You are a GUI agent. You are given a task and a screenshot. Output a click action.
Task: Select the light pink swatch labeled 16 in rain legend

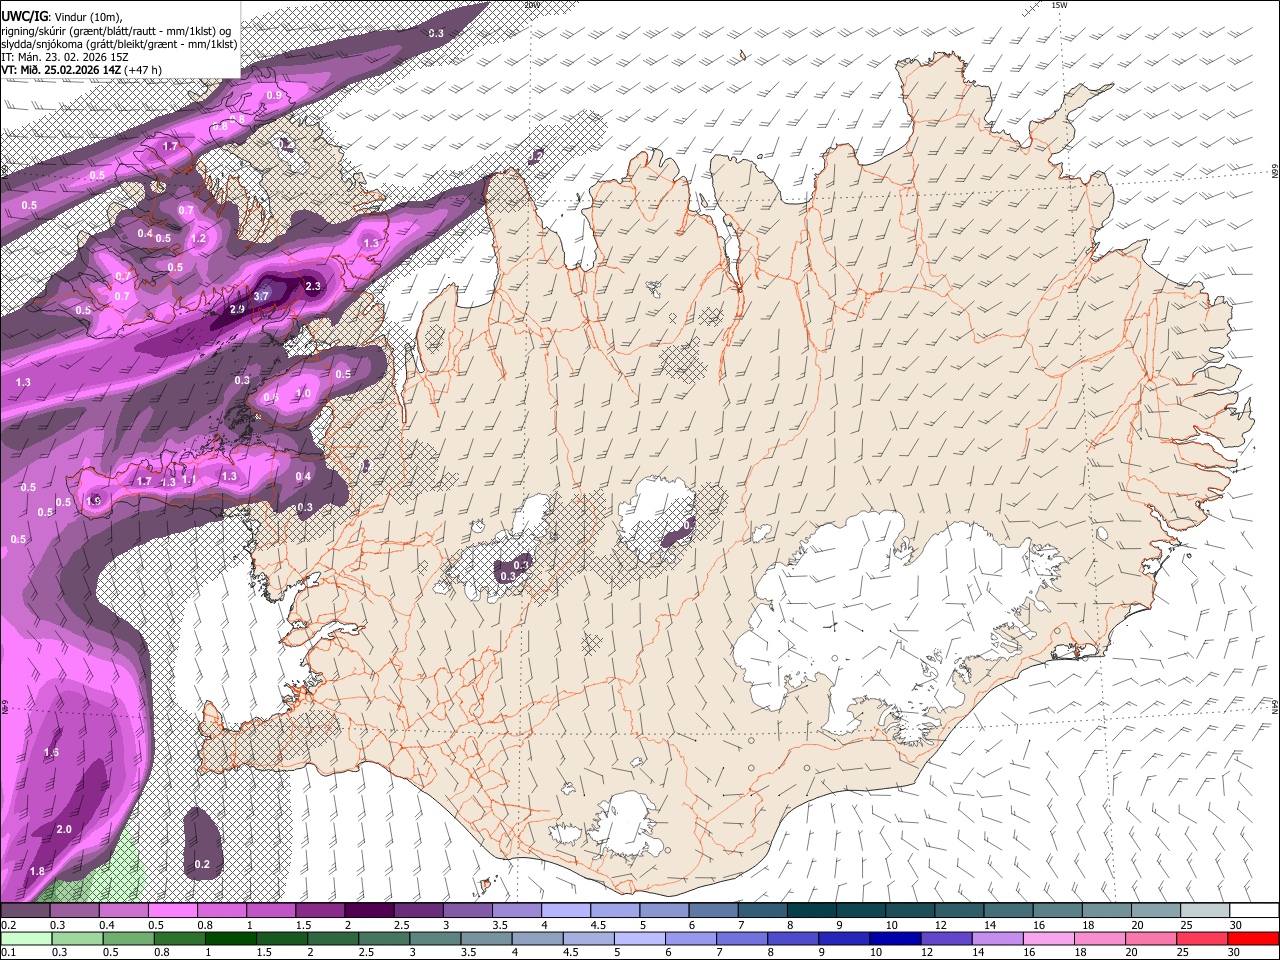[1048, 938]
